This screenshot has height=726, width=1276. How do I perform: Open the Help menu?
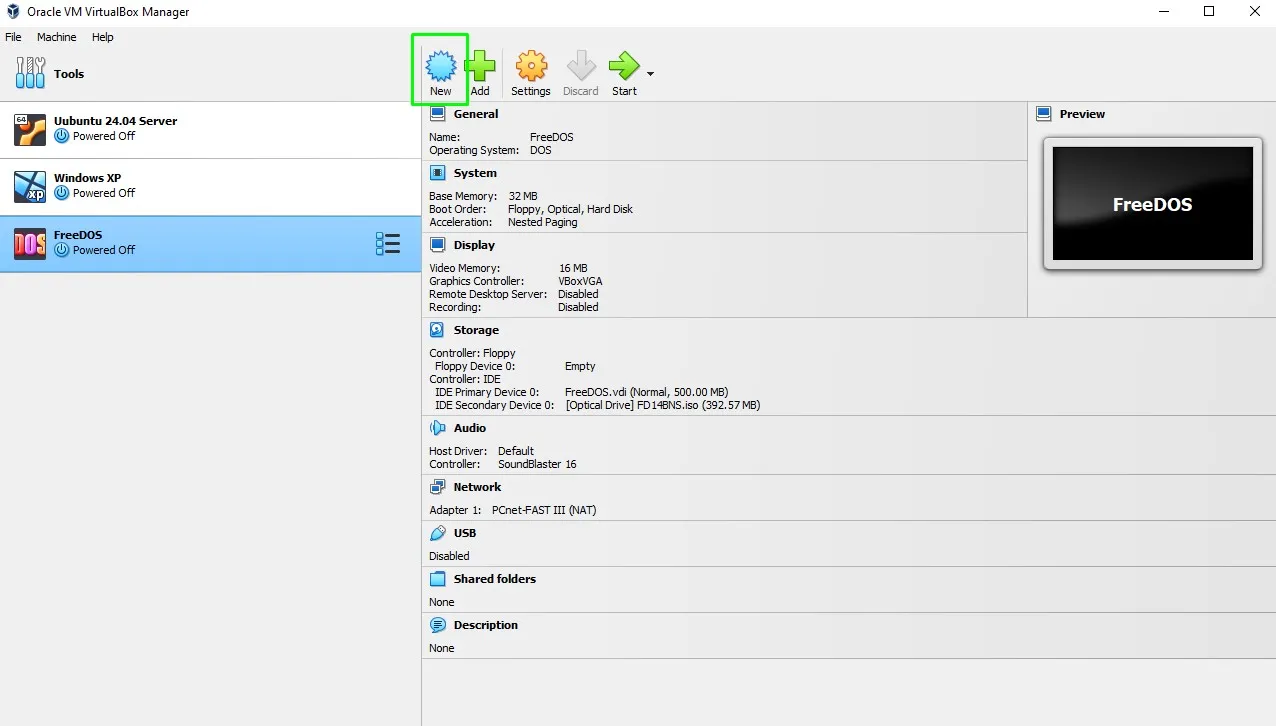point(103,37)
